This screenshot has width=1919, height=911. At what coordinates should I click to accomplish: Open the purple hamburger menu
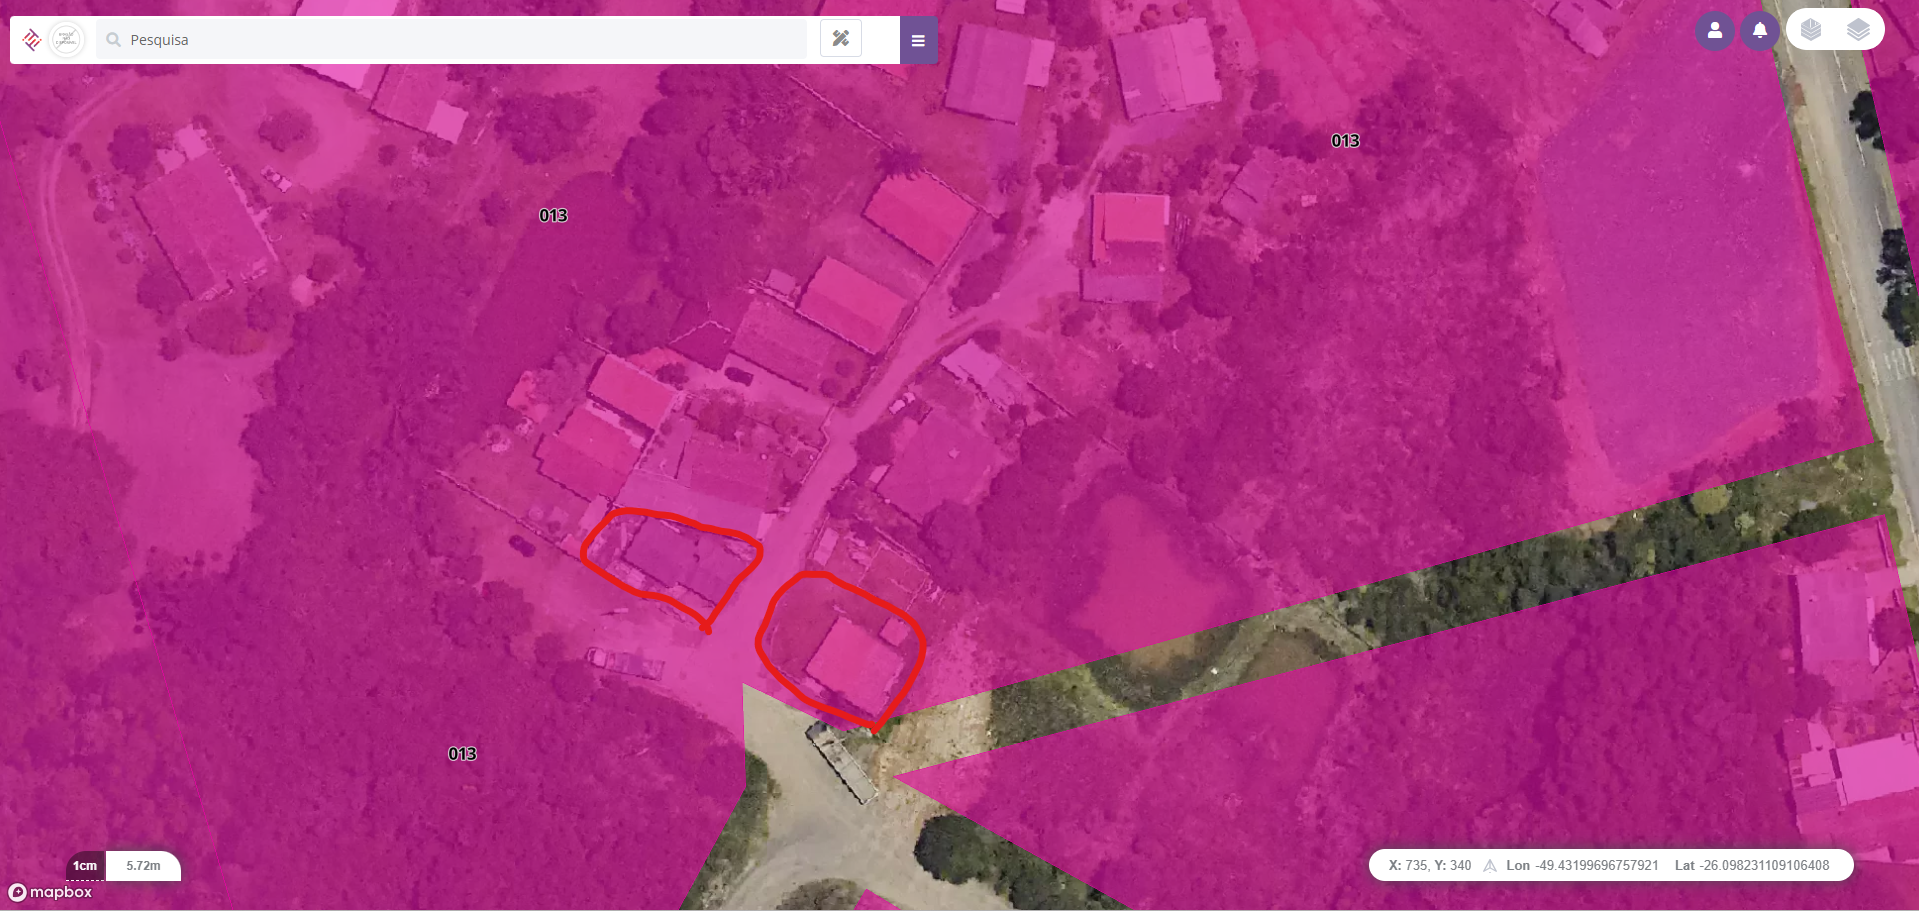coord(918,41)
